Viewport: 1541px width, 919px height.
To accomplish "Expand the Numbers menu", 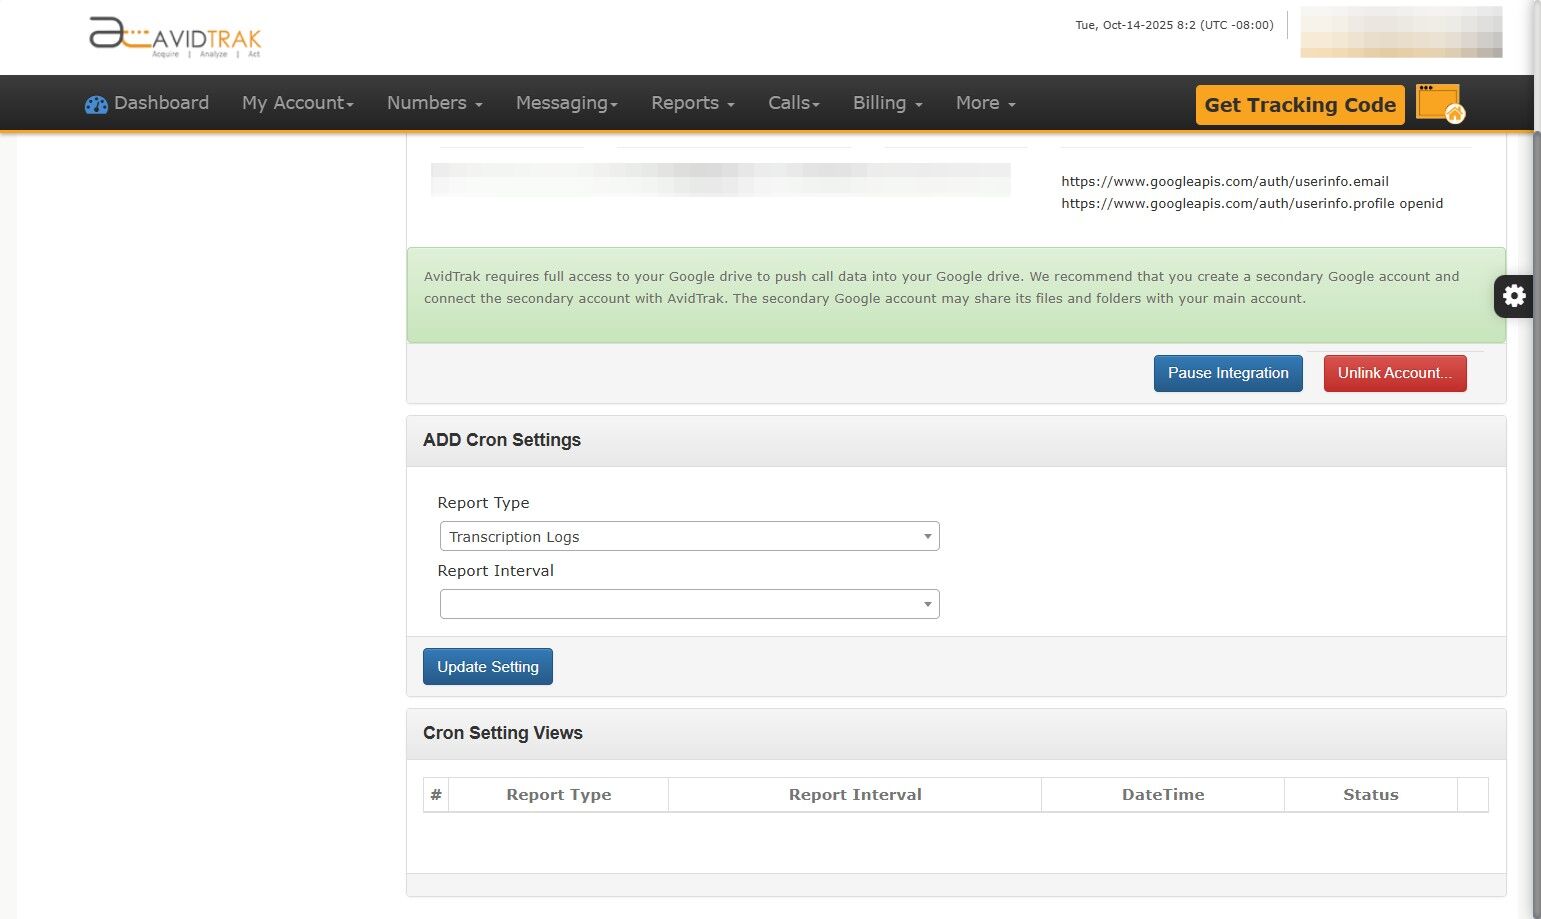I will coord(435,103).
